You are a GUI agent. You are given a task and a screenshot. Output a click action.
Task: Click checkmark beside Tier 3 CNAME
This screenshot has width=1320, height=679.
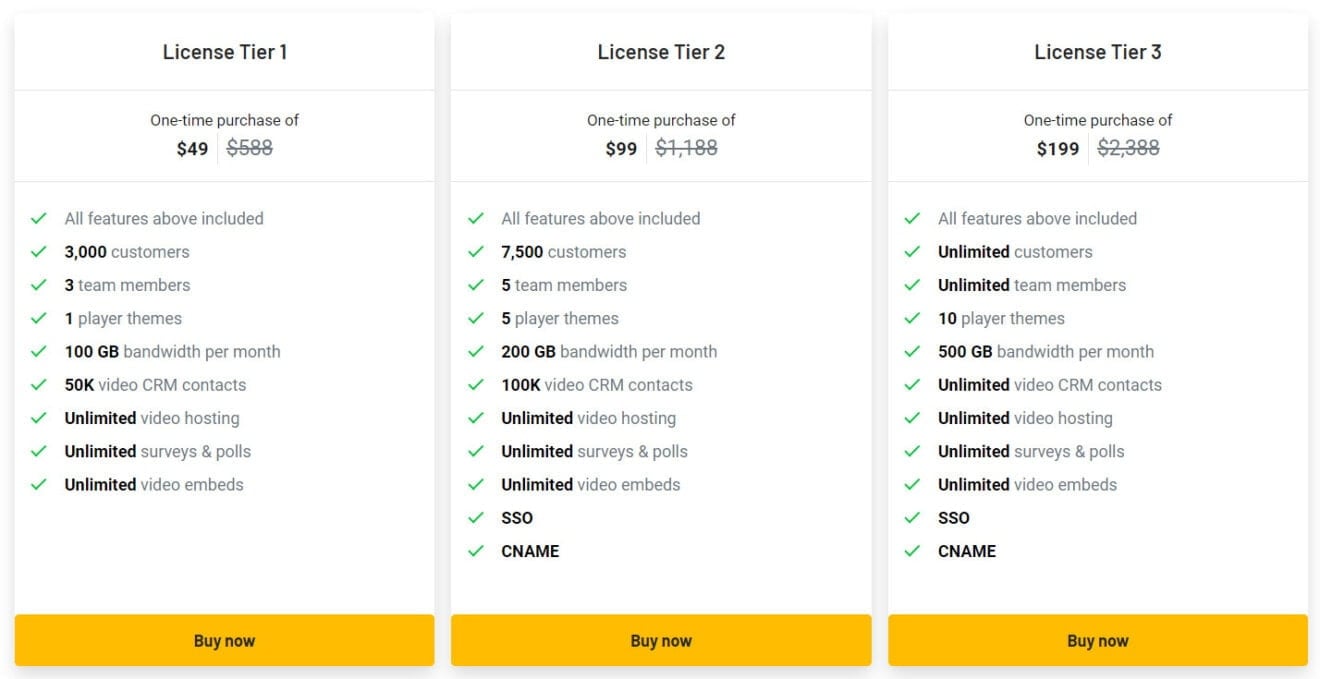(x=912, y=551)
